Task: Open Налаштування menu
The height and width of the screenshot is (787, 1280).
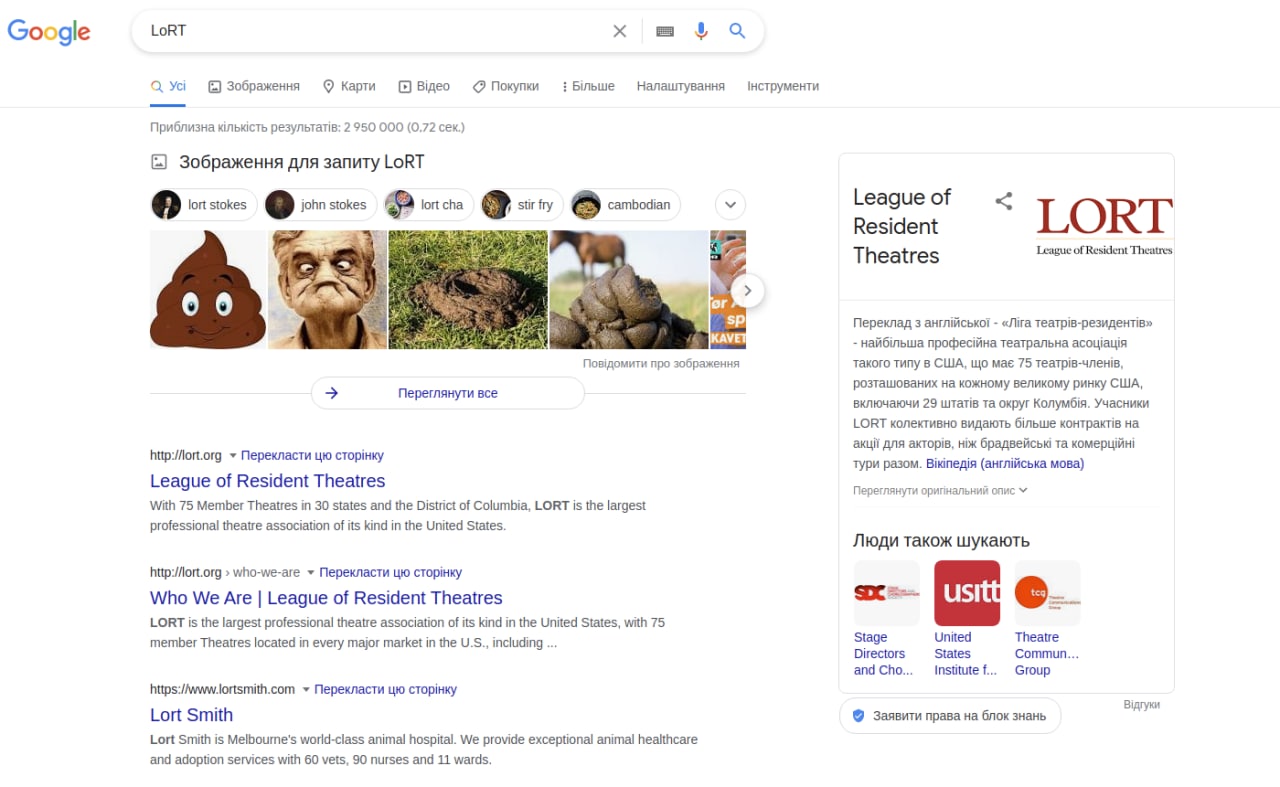Action: click(681, 86)
